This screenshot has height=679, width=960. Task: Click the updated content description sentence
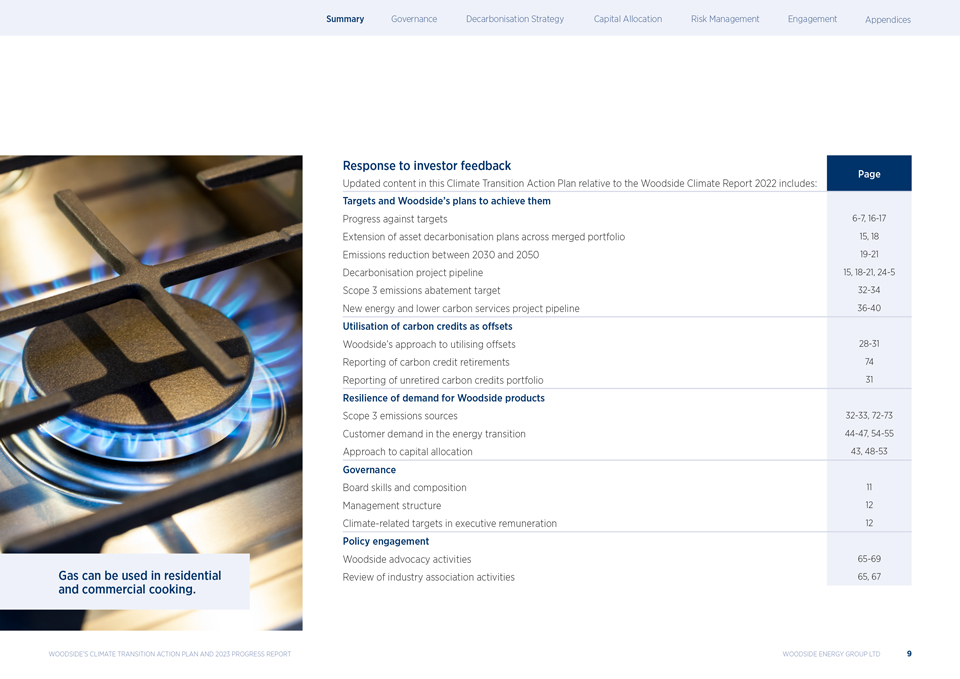pos(579,183)
